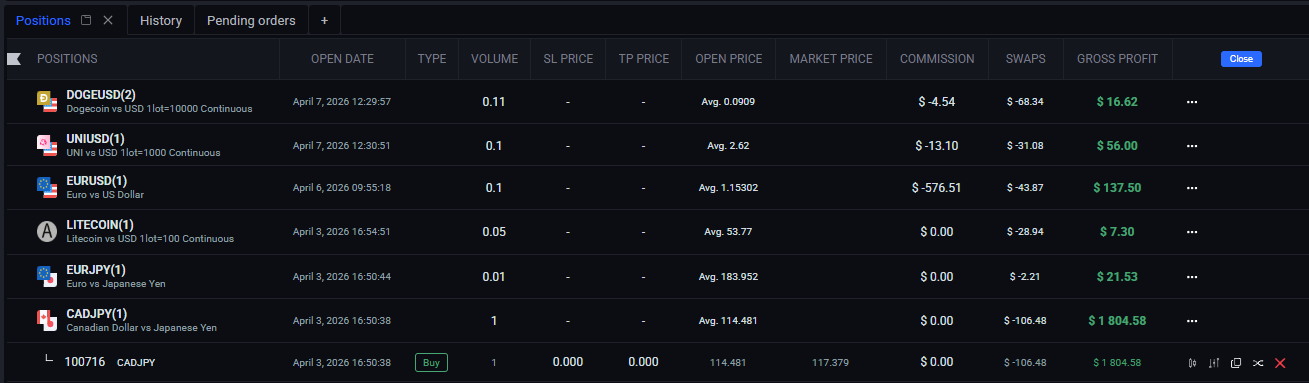The image size is (1309, 383).
Task: Open the three-dot menu for DOGEUSD
Action: 1192,102
